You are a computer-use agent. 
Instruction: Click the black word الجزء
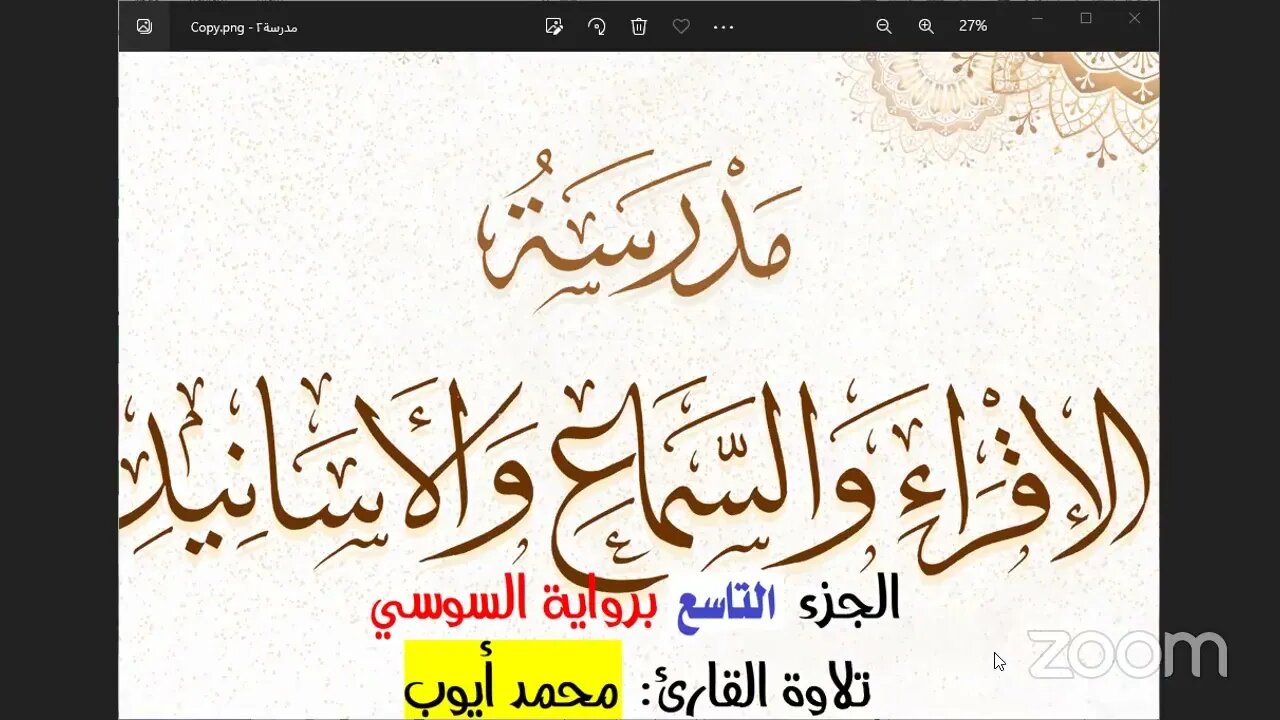850,598
